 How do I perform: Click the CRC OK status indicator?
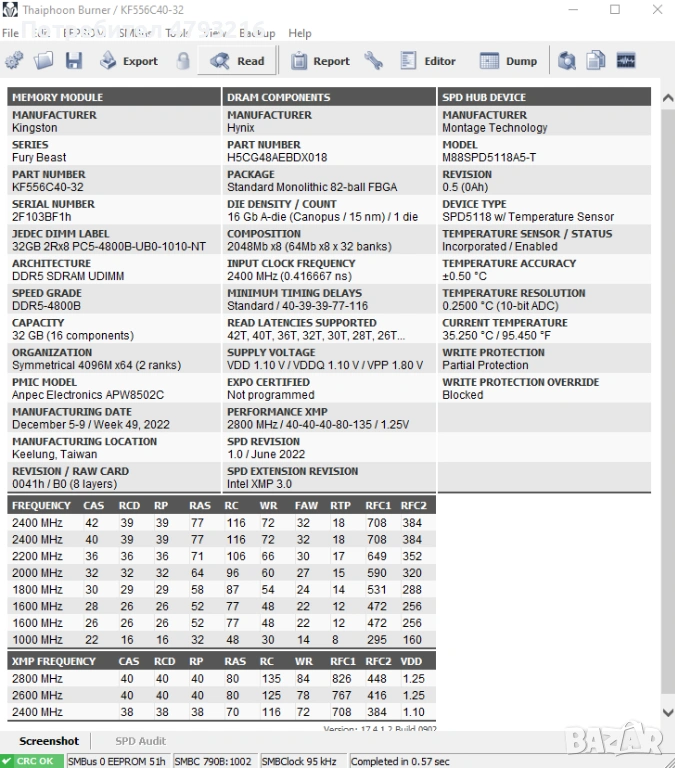pyautogui.click(x=32, y=761)
